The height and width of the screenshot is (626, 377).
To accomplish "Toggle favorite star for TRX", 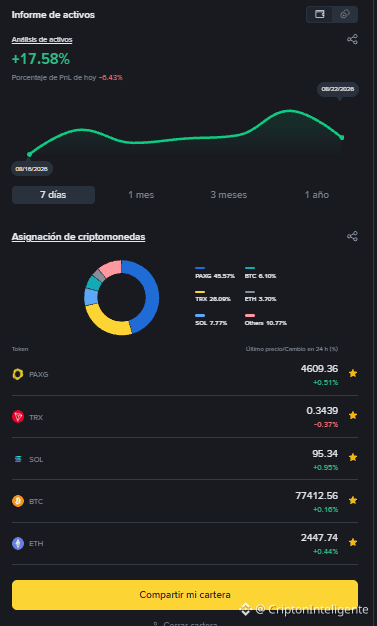I will tap(353, 415).
